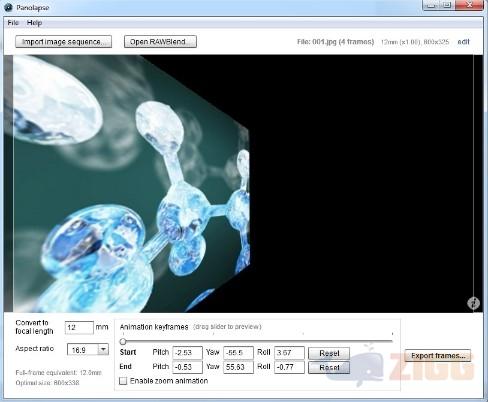Click Import image sequence button
The width and height of the screenshot is (488, 402).
[x=63, y=42]
